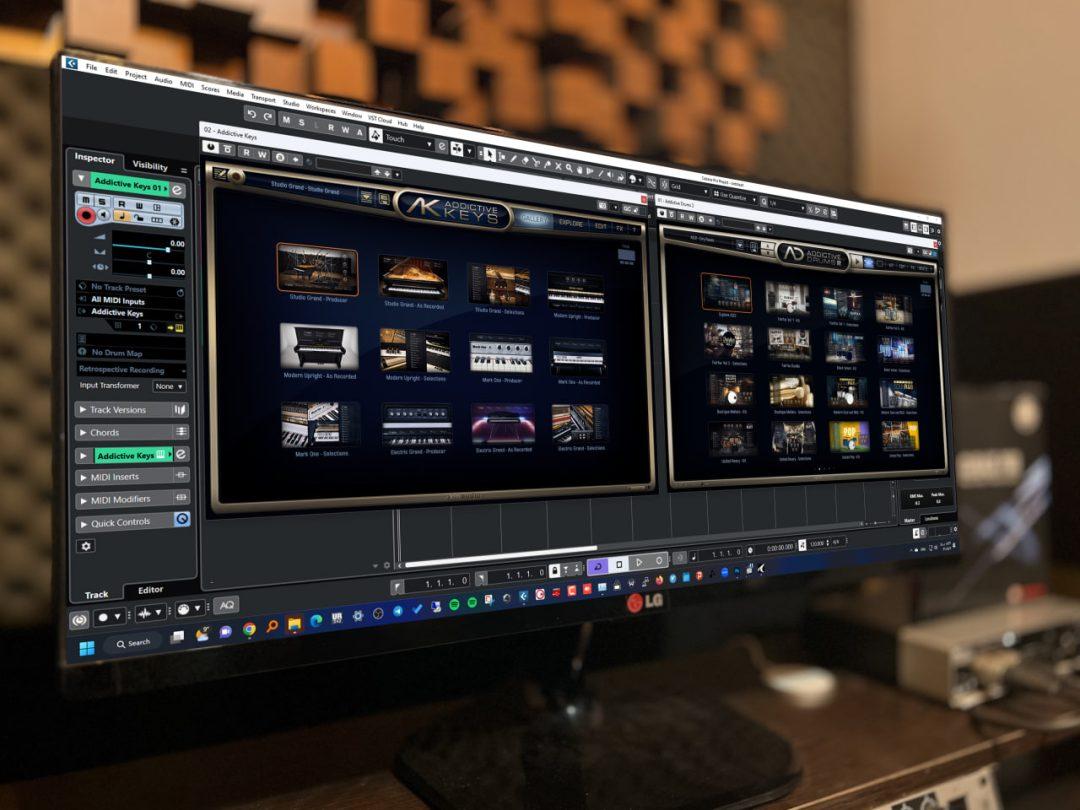The height and width of the screenshot is (810, 1080).
Task: Open the Use Quantize dropdown
Action: pyautogui.click(x=736, y=197)
